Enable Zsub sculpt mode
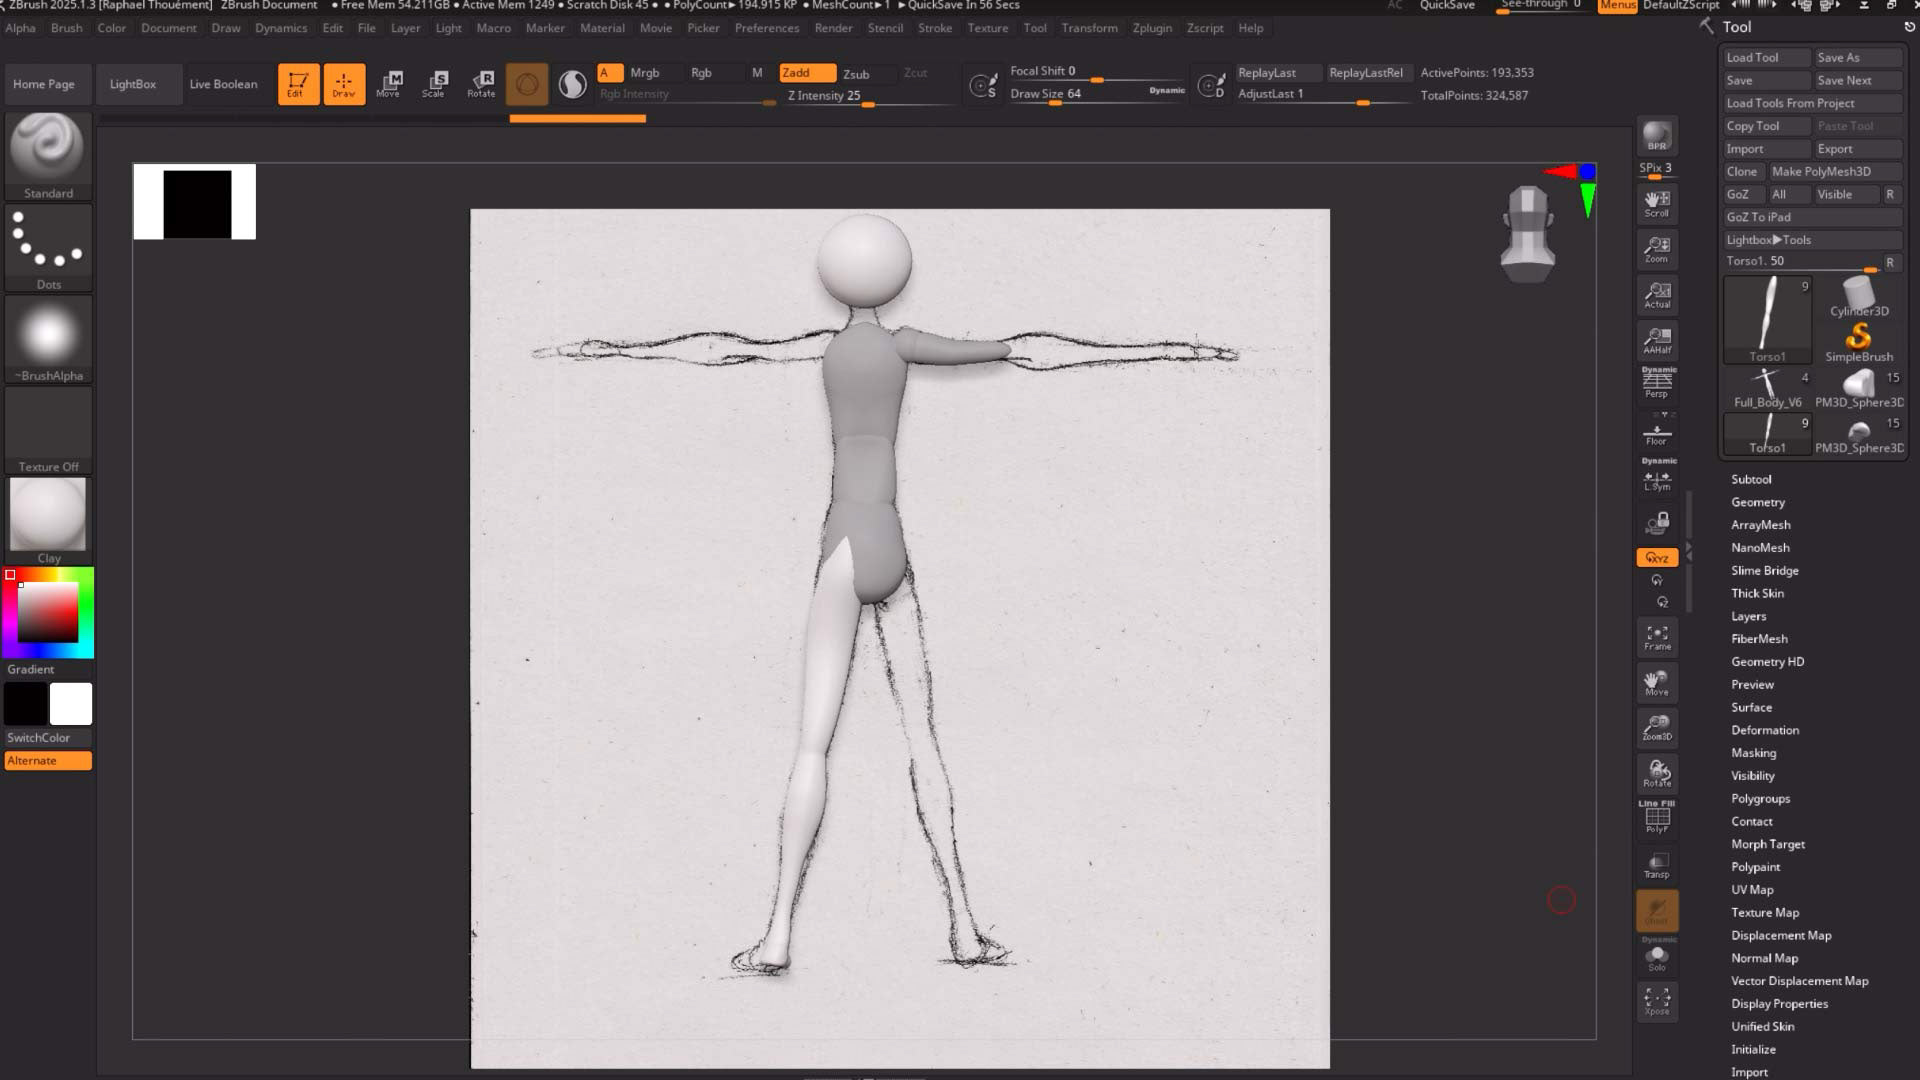Viewport: 1920px width, 1080px height. (x=856, y=74)
